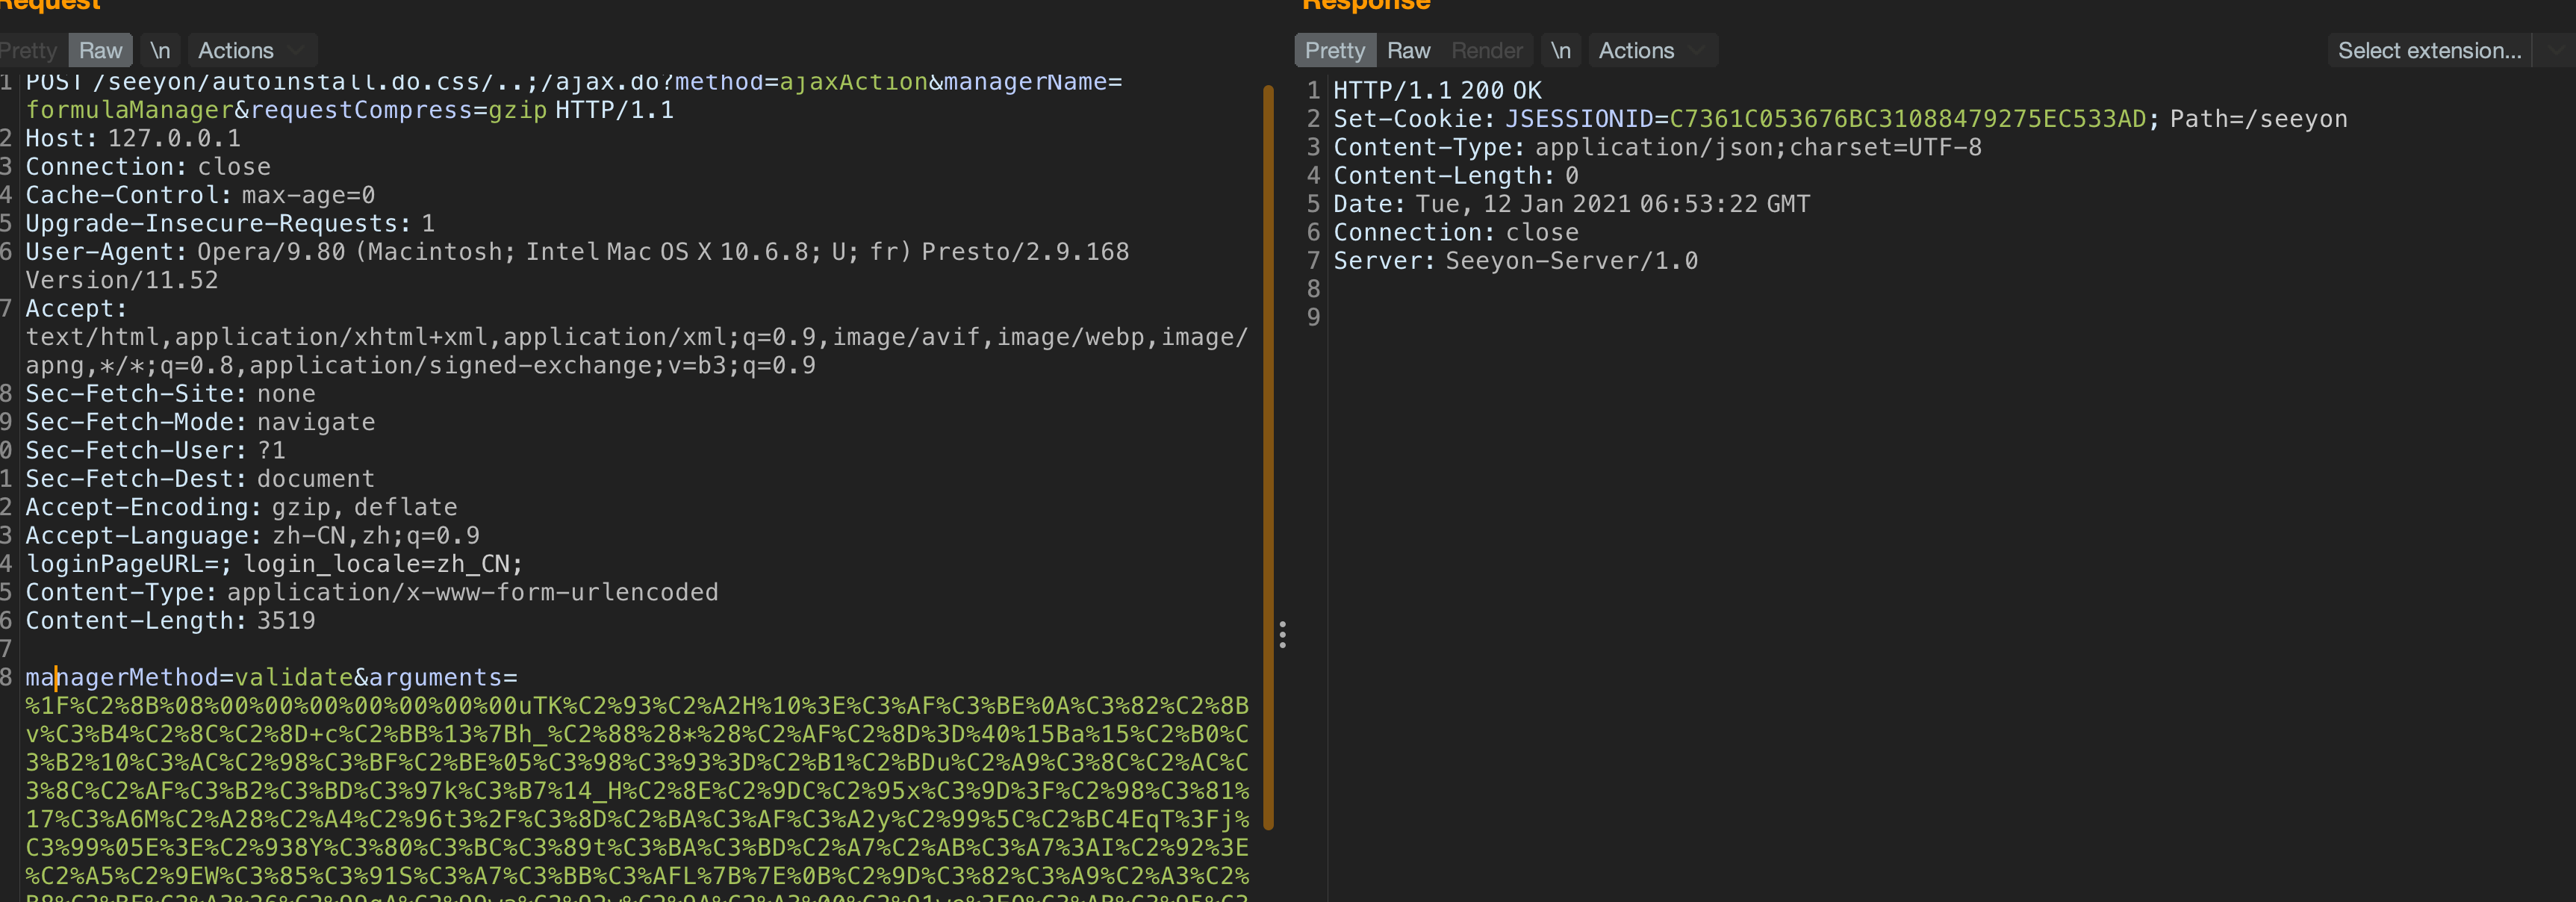Click the Content-Length: 3519 request header
Image resolution: width=2576 pixels, height=902 pixels.
click(170, 620)
